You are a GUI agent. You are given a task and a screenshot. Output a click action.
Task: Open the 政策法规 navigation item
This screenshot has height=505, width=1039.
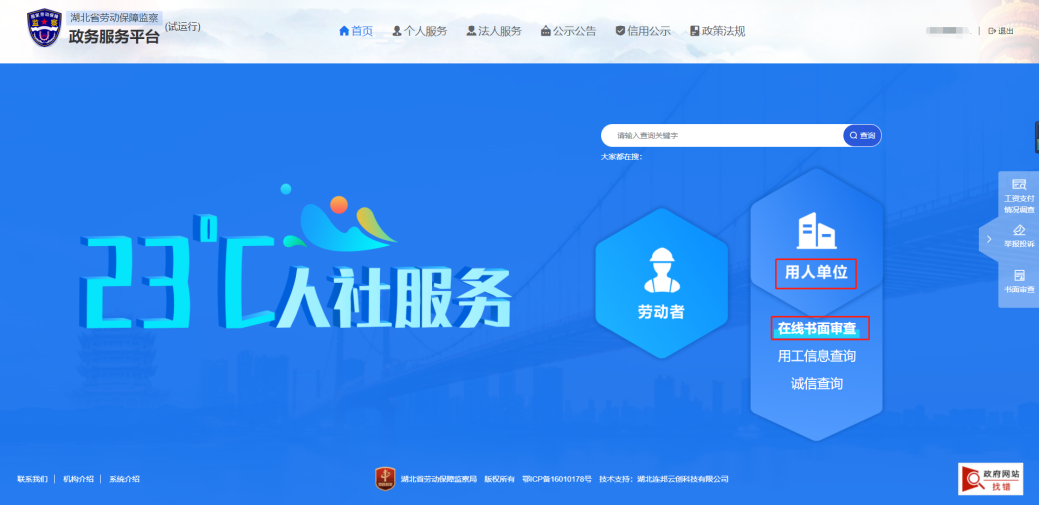pyautogui.click(x=717, y=31)
